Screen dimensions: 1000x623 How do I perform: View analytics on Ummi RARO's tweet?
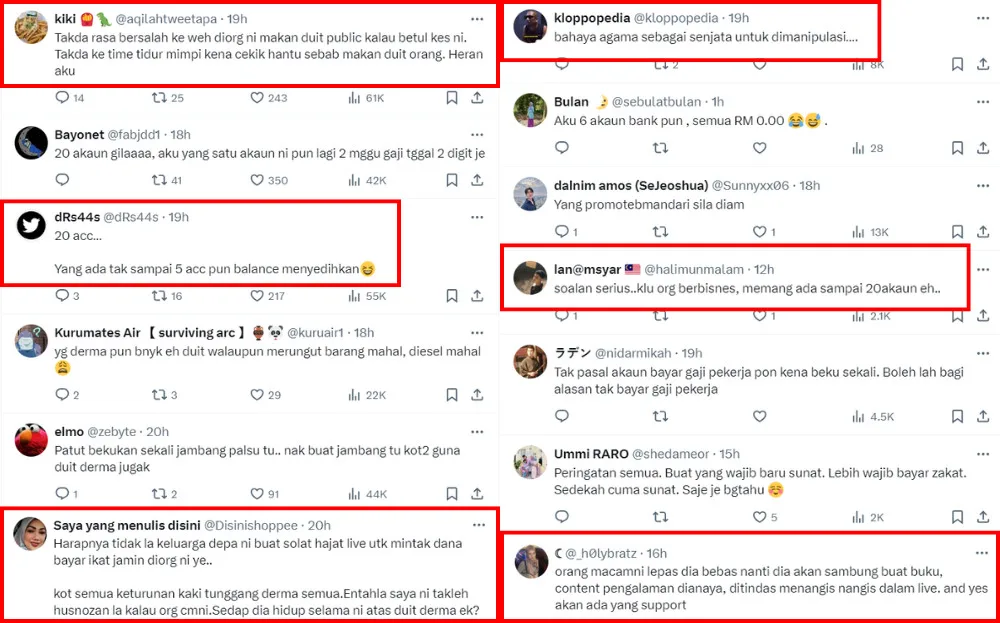coord(854,517)
